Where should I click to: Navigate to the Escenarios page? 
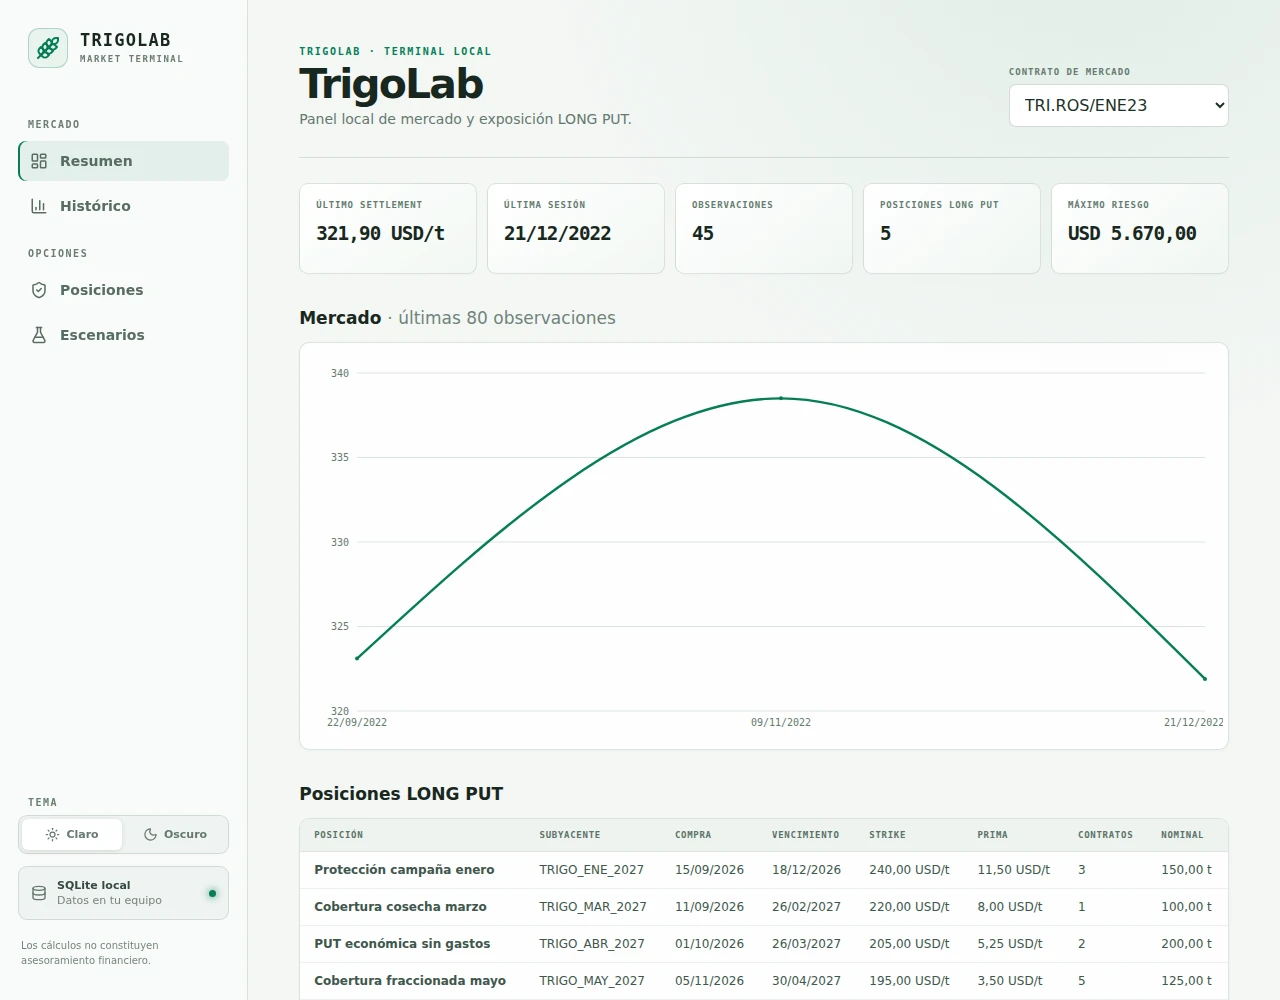click(124, 335)
